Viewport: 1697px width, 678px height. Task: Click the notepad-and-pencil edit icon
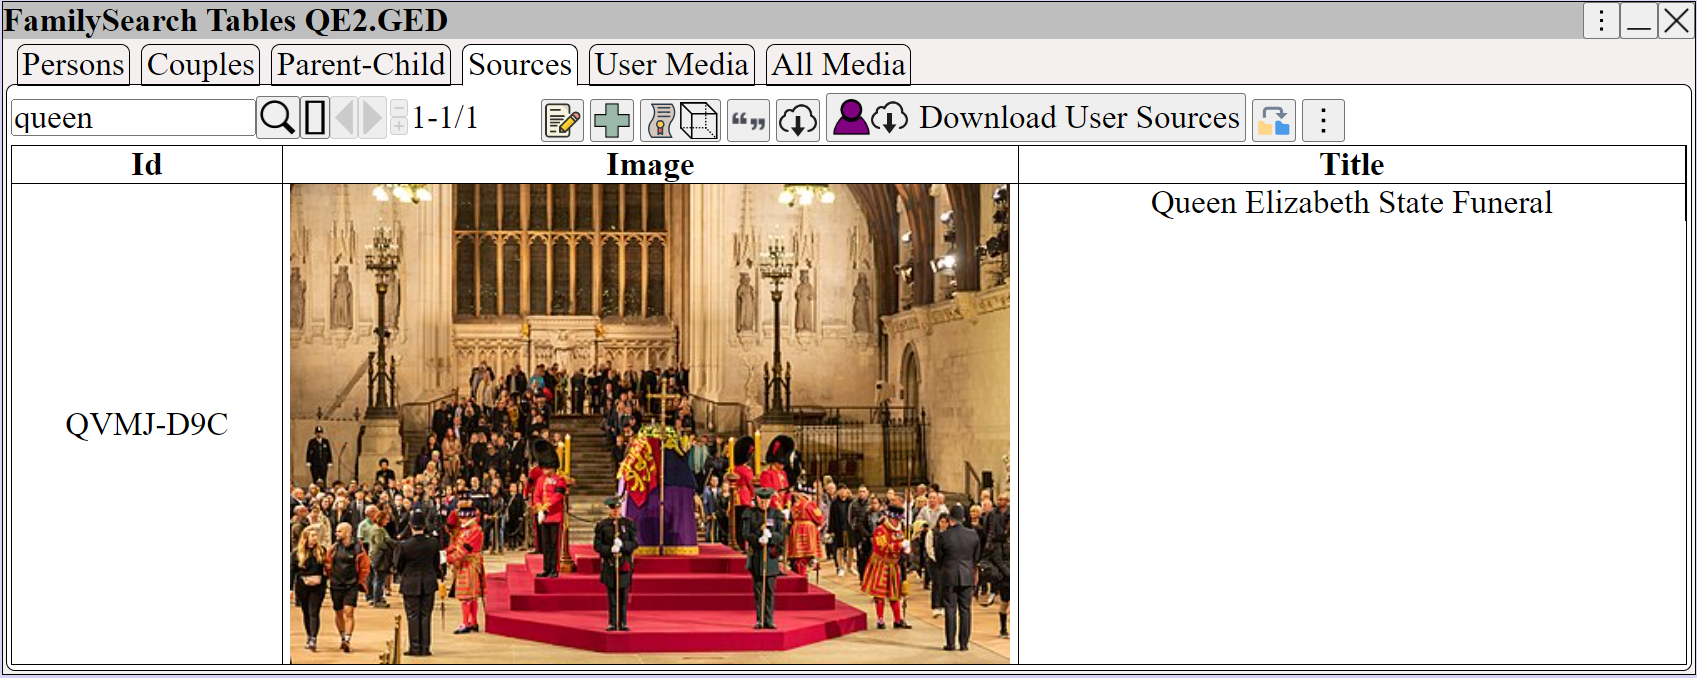tap(563, 120)
